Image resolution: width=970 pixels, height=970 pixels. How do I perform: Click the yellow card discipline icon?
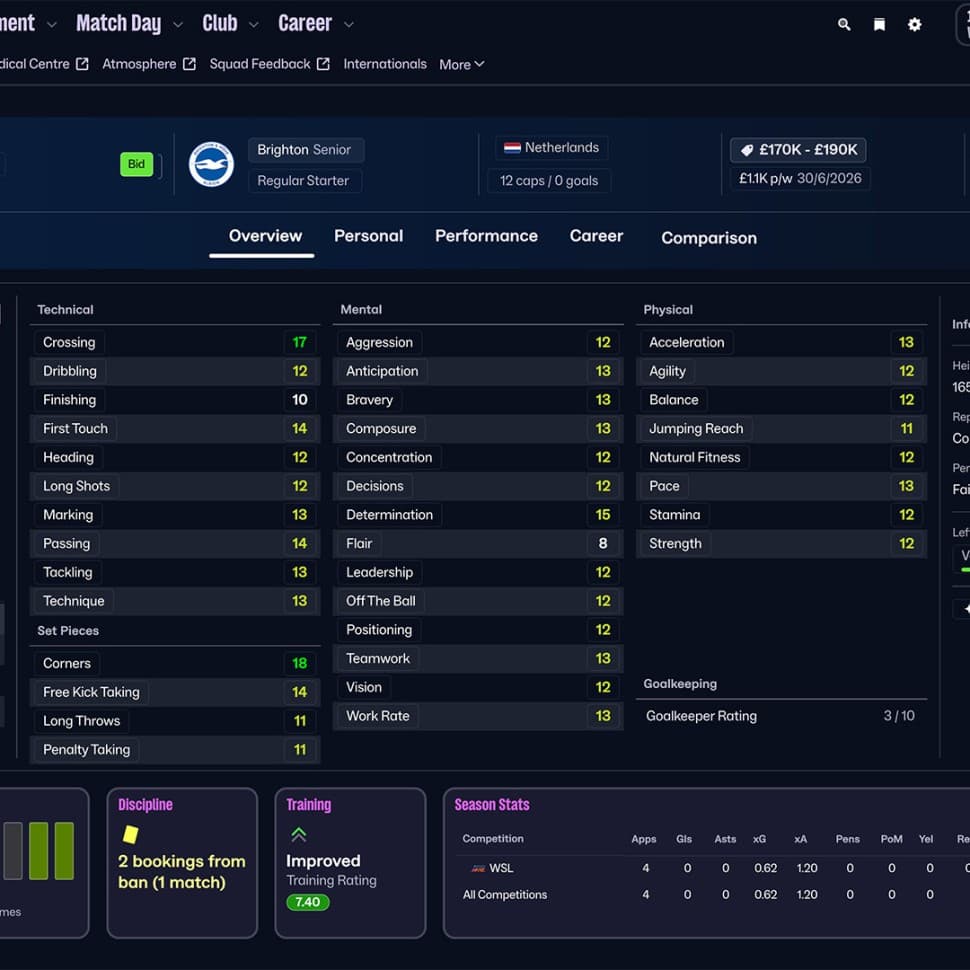pyautogui.click(x=130, y=834)
